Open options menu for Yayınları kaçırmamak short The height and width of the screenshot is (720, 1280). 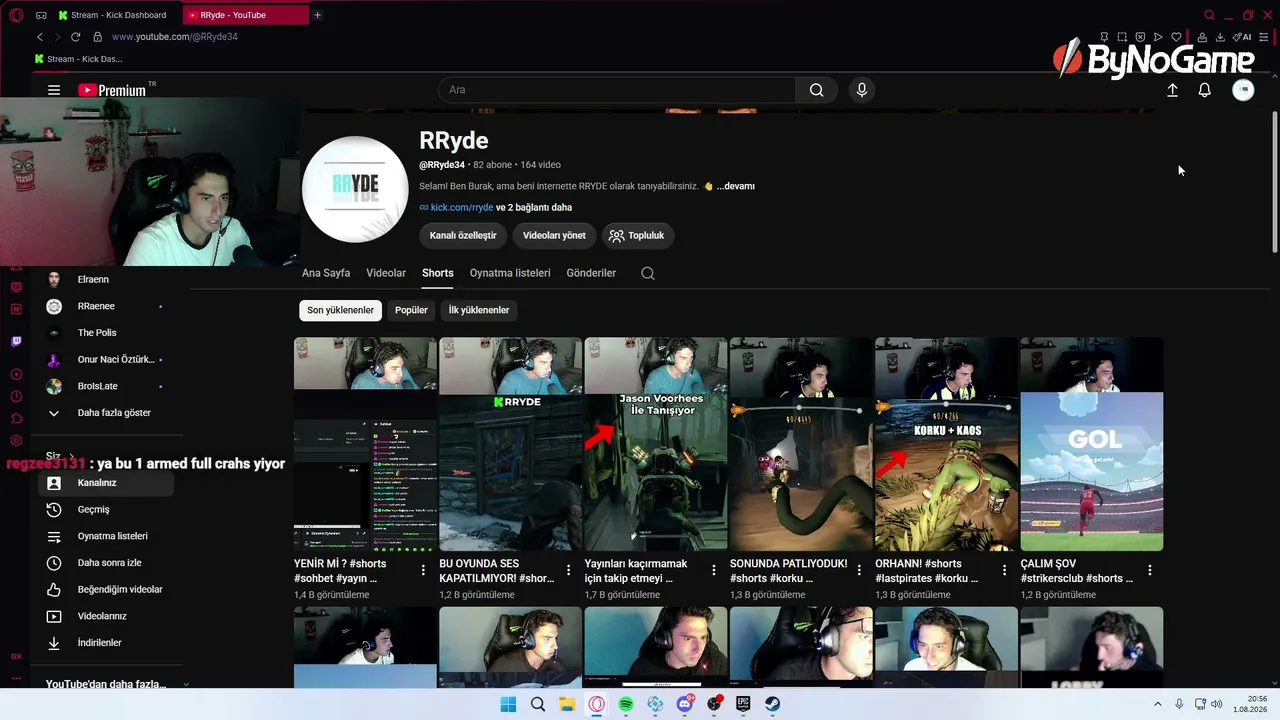coord(714,570)
